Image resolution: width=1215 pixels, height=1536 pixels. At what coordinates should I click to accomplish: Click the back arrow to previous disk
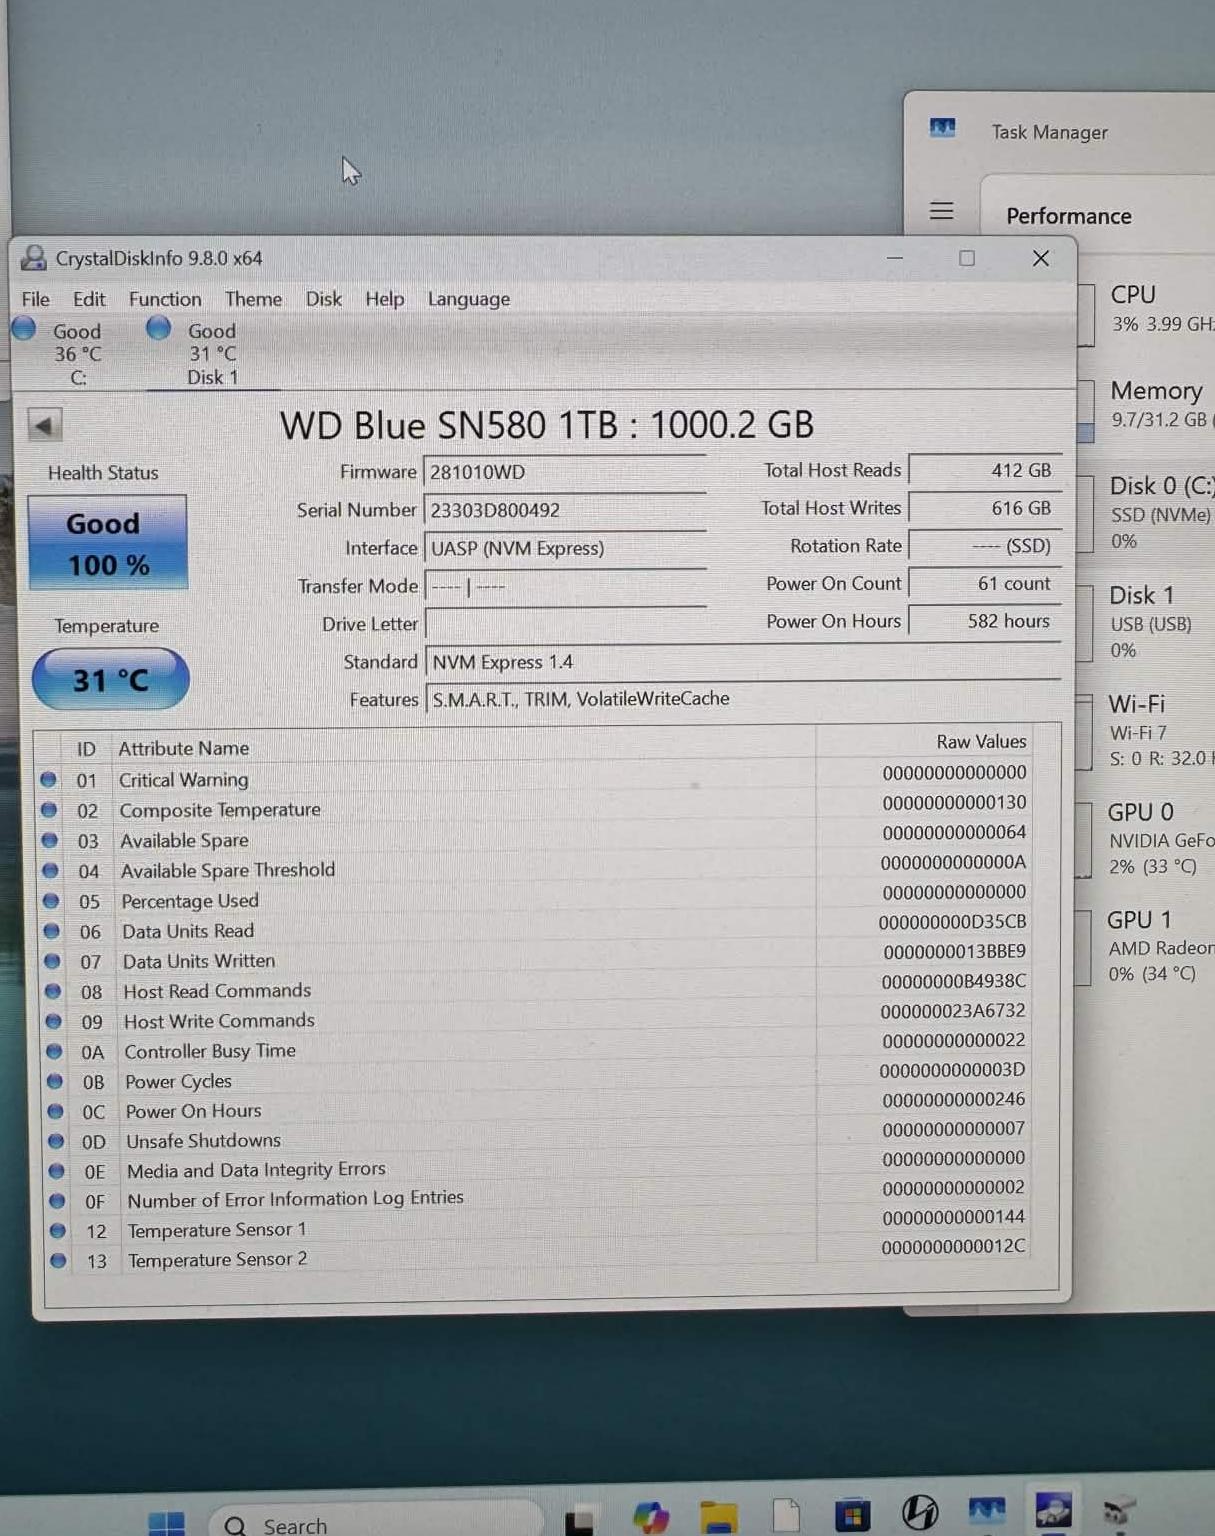44,425
